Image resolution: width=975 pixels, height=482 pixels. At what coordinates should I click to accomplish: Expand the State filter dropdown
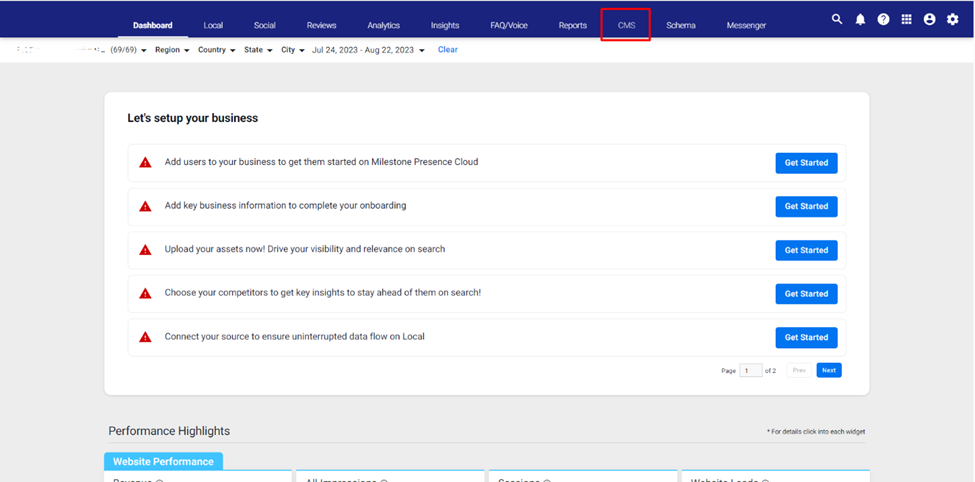258,50
